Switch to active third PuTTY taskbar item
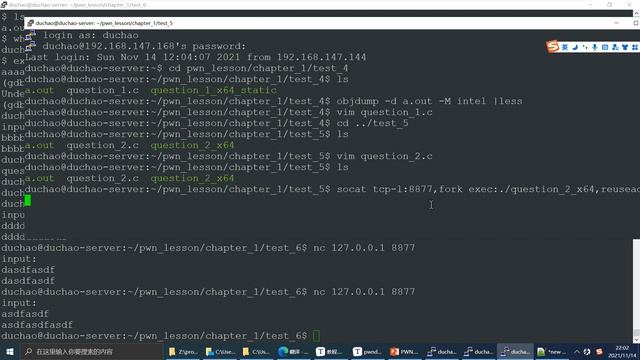The height and width of the screenshot is (360, 640). (x=515, y=351)
